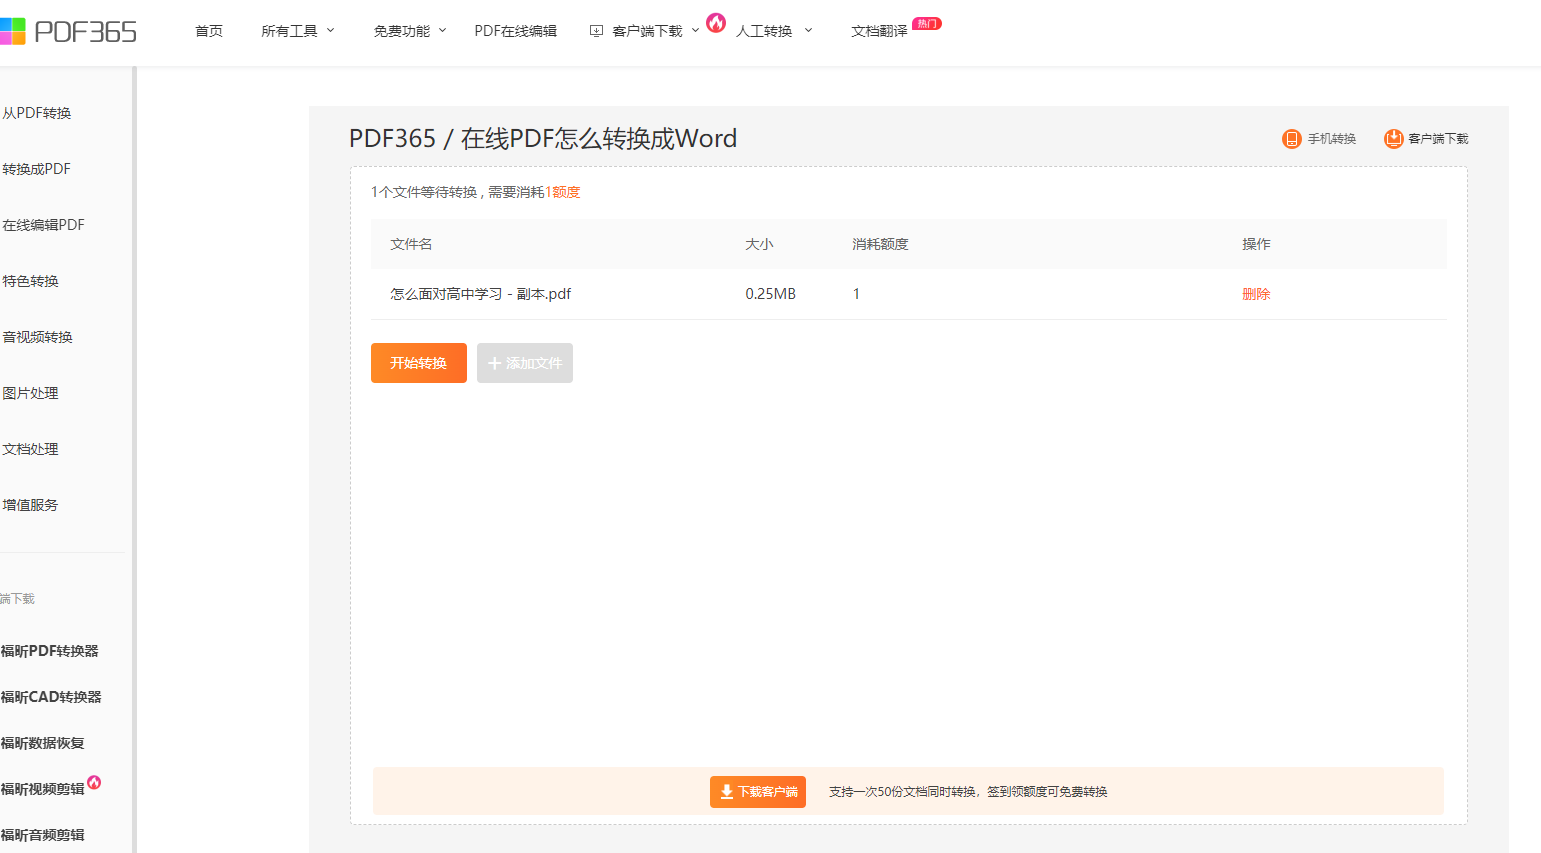Viewport: 1541px width, 853px height.
Task: Expand the 客户端下载 navbar dropdown arrow
Action: [695, 30]
